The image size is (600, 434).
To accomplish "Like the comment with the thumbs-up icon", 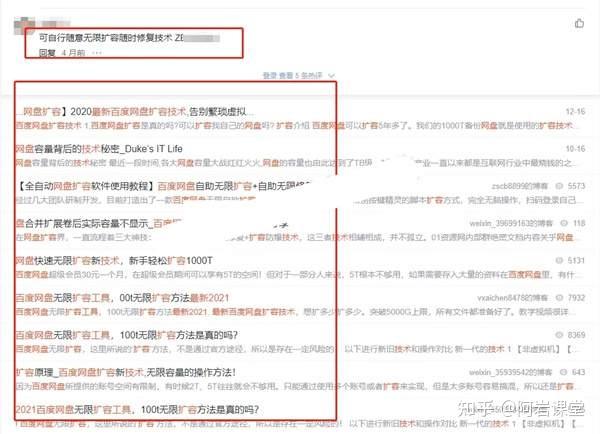I will (579, 24).
